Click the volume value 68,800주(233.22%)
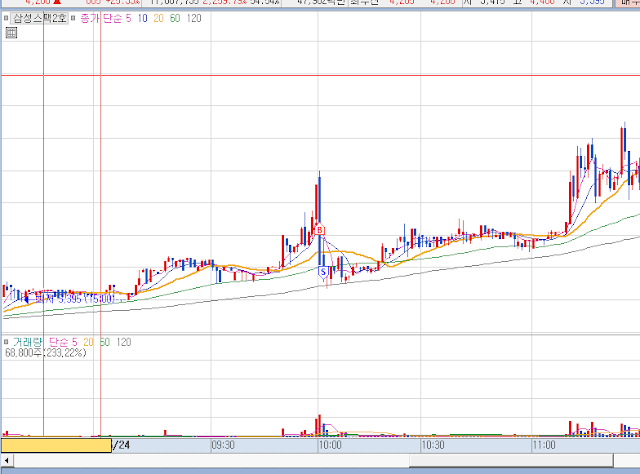 click(x=46, y=353)
